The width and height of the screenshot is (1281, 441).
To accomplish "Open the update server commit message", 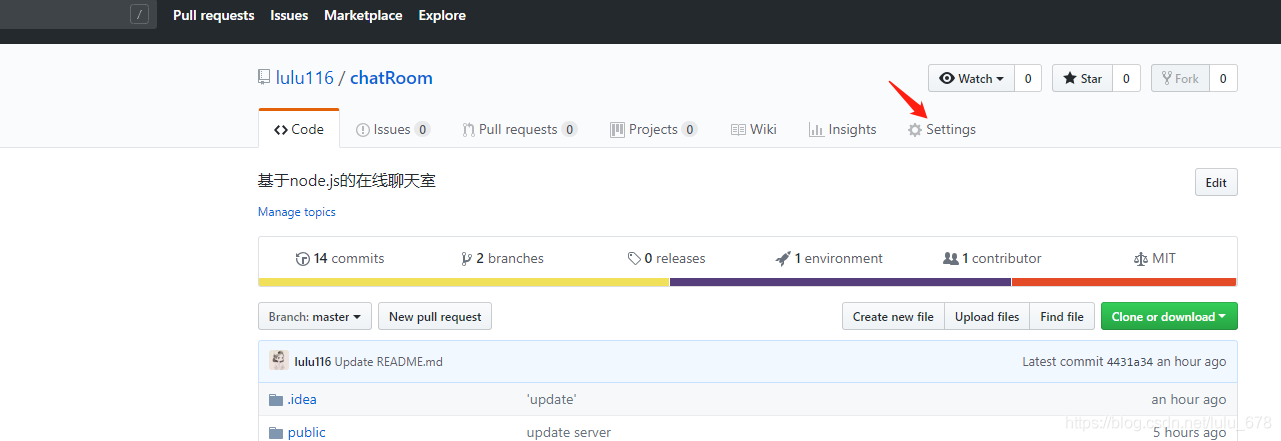I will [569, 433].
